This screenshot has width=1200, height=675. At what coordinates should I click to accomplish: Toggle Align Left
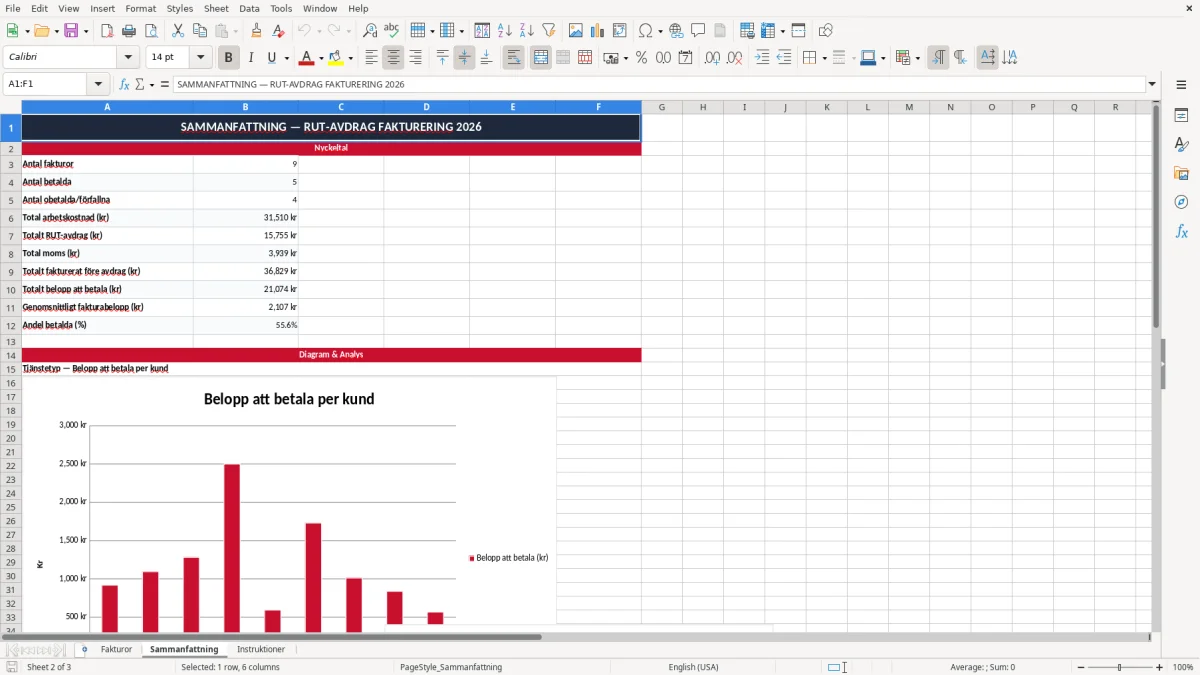coord(371,58)
